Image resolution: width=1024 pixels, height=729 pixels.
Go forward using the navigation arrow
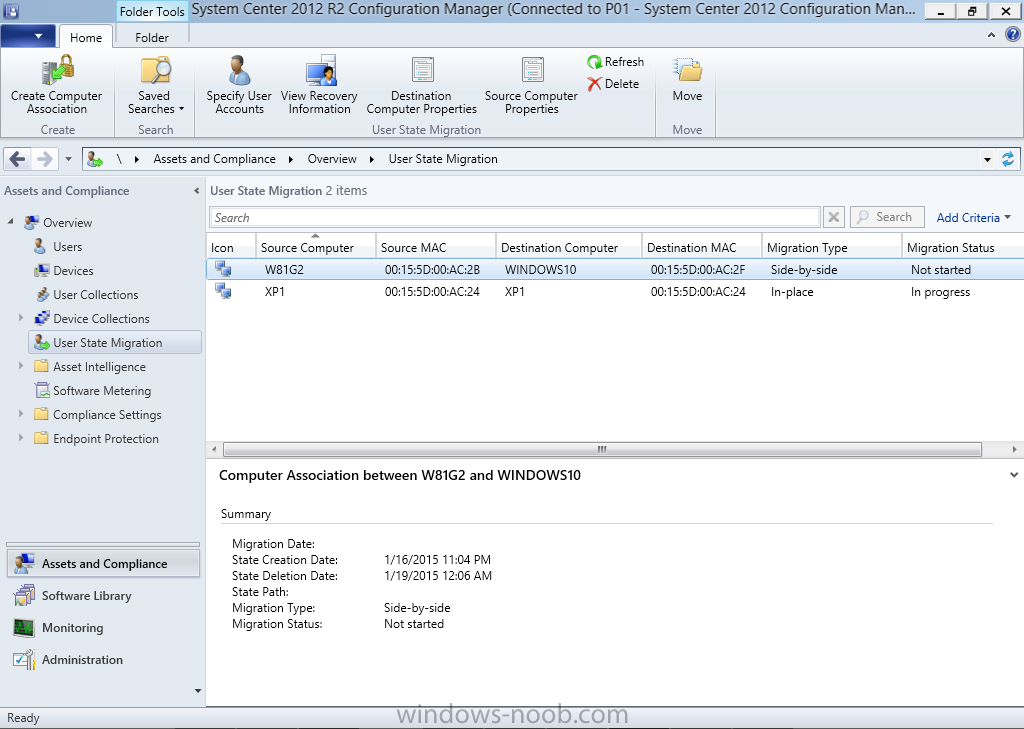coord(44,159)
